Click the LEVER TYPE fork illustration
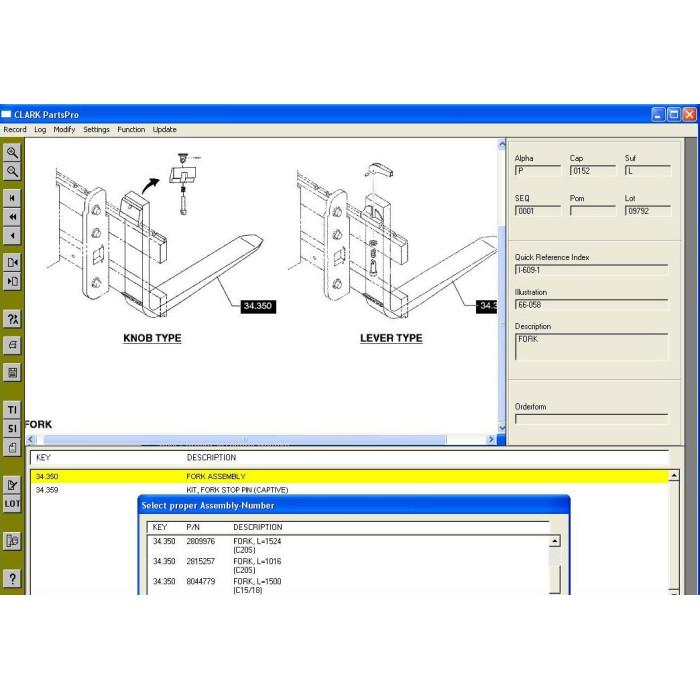700x700 pixels. [393, 241]
